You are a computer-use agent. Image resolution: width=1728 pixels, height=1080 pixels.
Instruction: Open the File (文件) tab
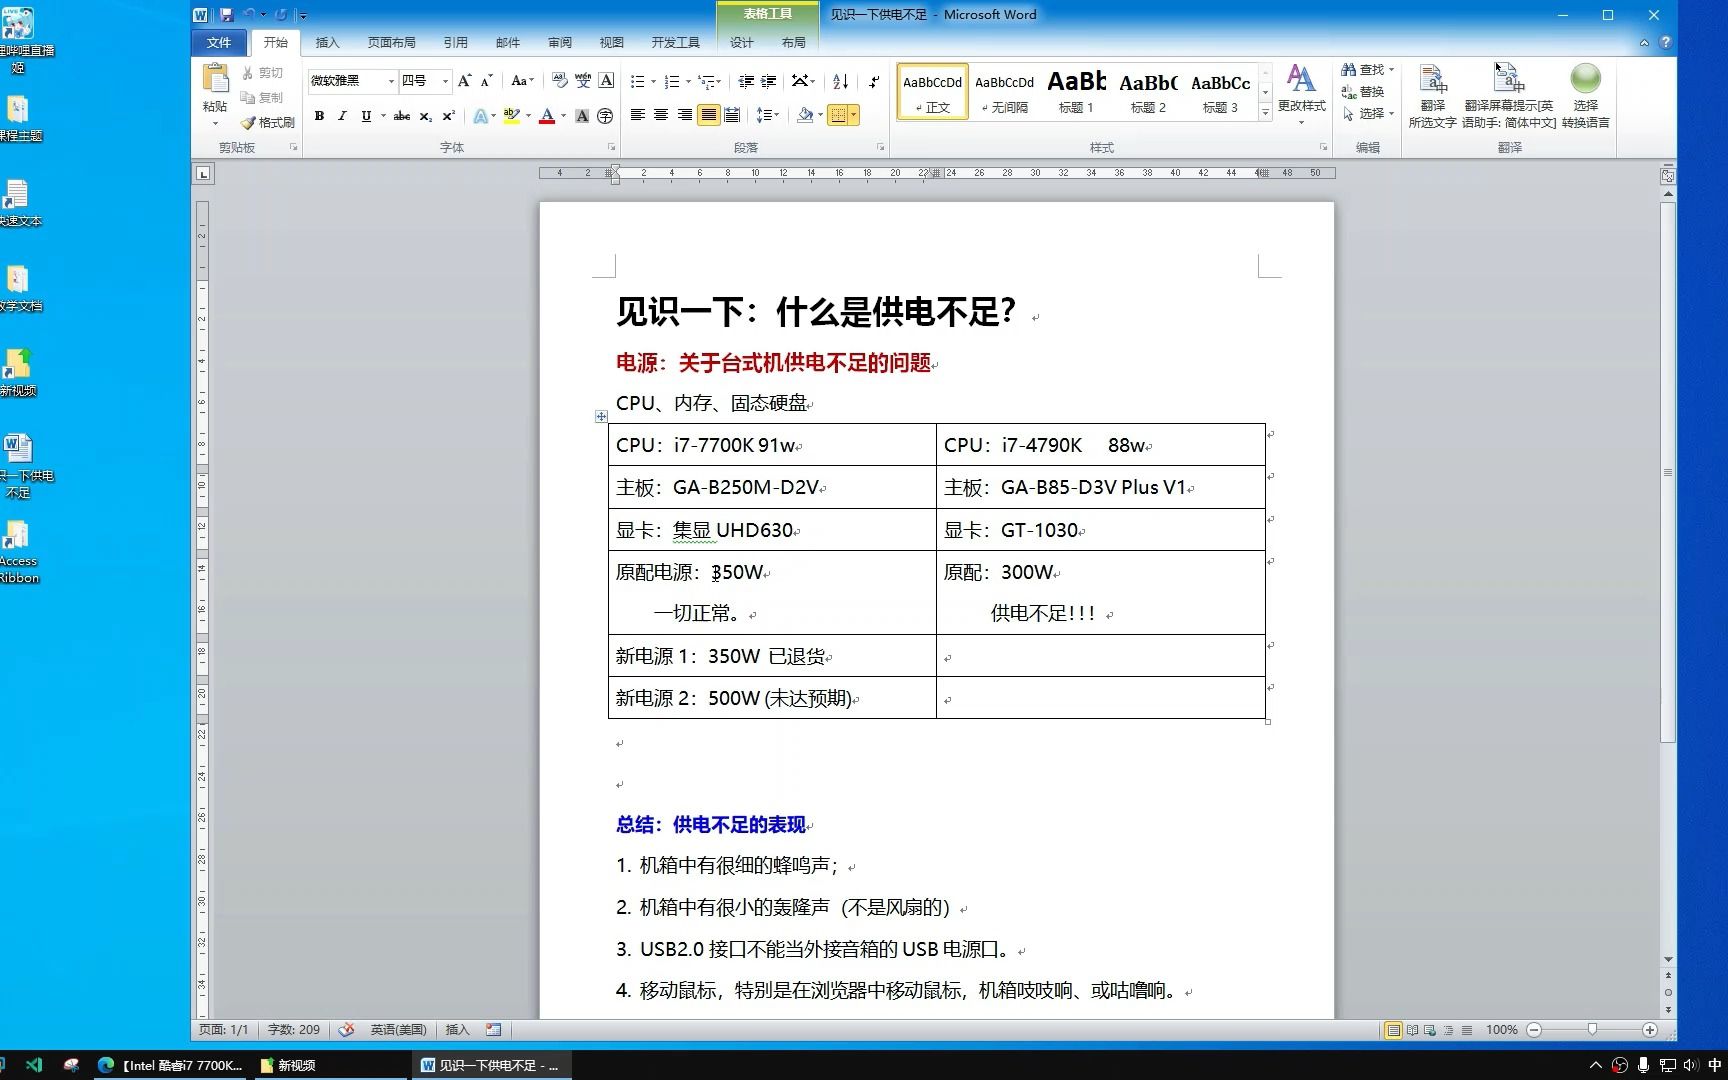pyautogui.click(x=219, y=42)
